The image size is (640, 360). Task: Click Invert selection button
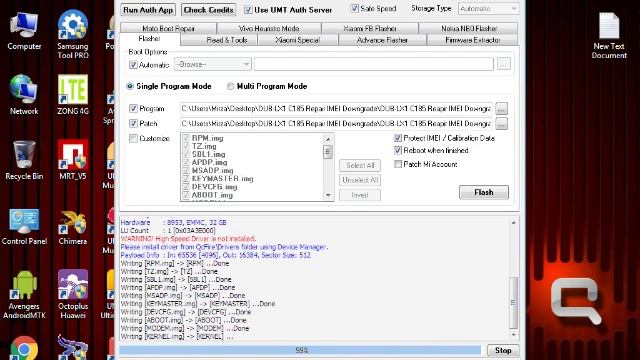[360, 195]
